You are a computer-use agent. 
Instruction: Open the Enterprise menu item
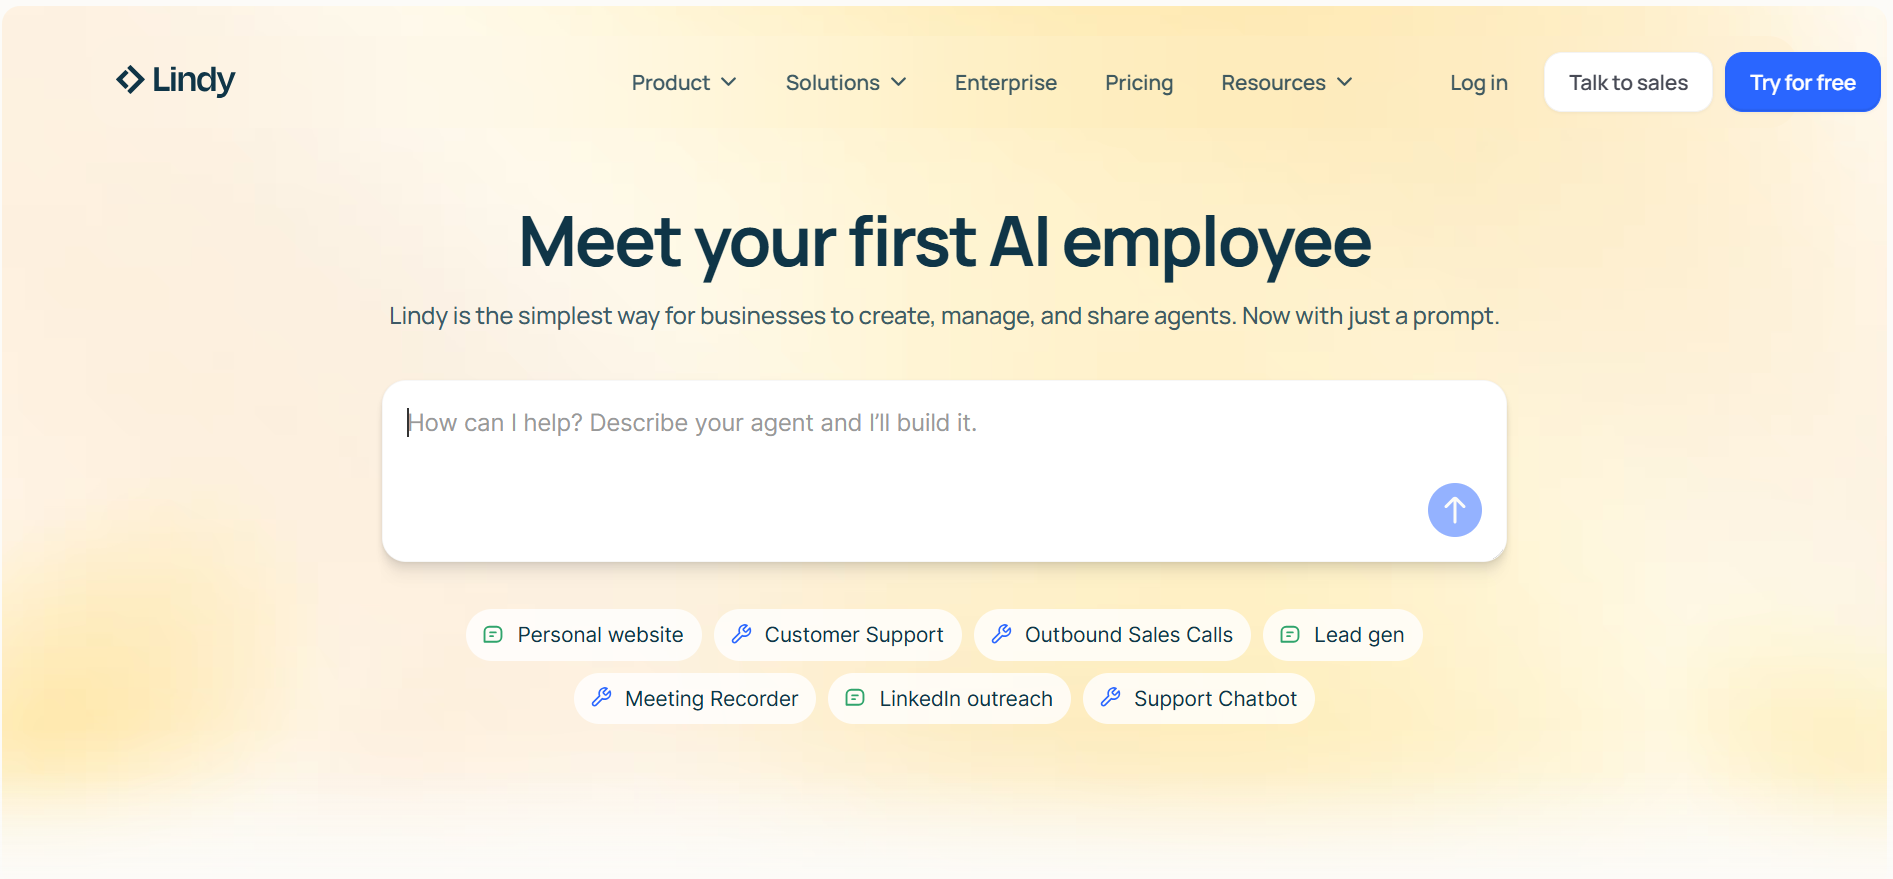coord(1005,83)
